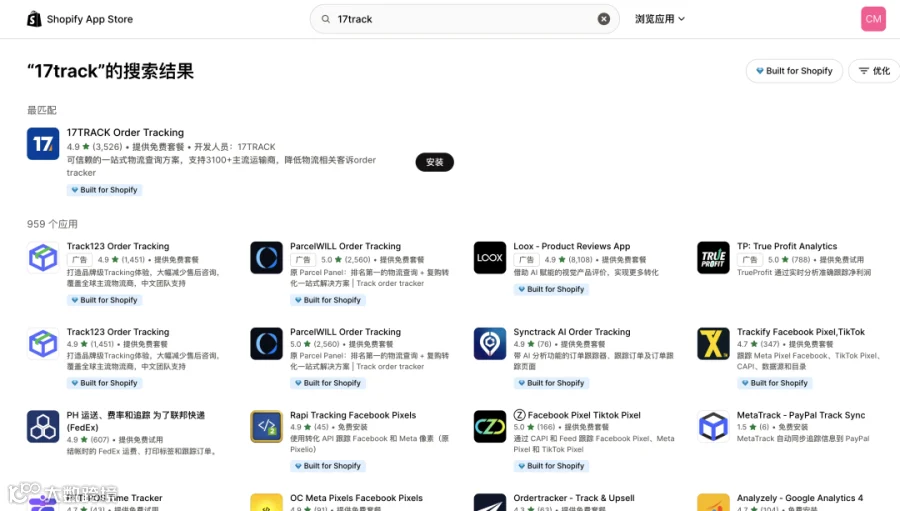Click Built for Shopify badge under 17TRACK
900x511 pixels.
[104, 189]
